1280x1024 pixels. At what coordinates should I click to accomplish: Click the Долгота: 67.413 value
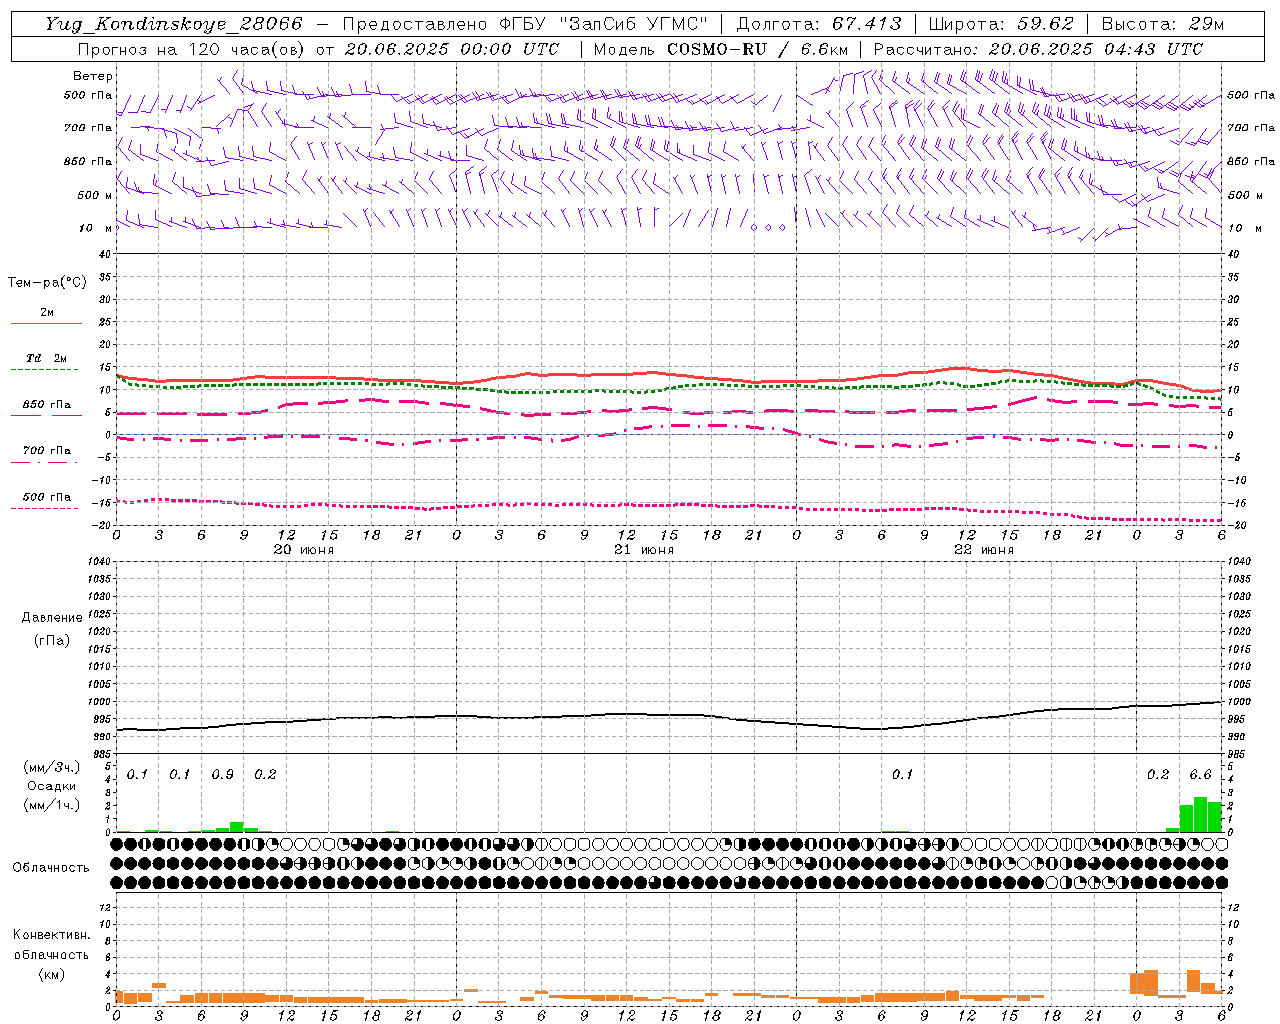[x=818, y=24]
